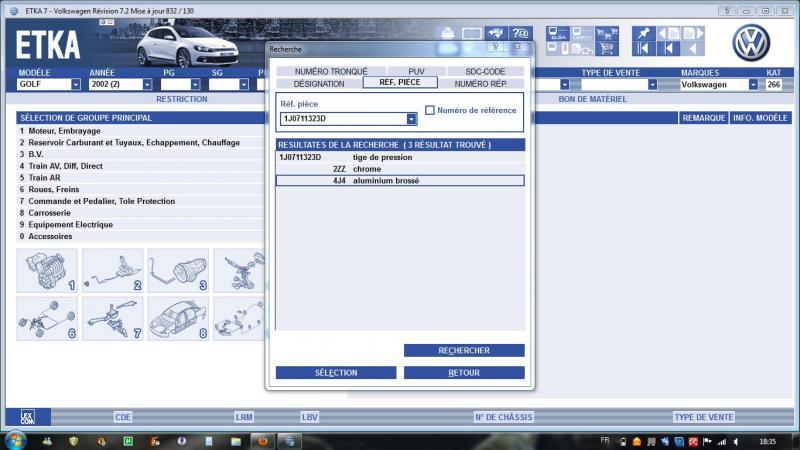The image size is (800, 450).
Task: Click the volume speaker tray icon
Action: click(736, 441)
